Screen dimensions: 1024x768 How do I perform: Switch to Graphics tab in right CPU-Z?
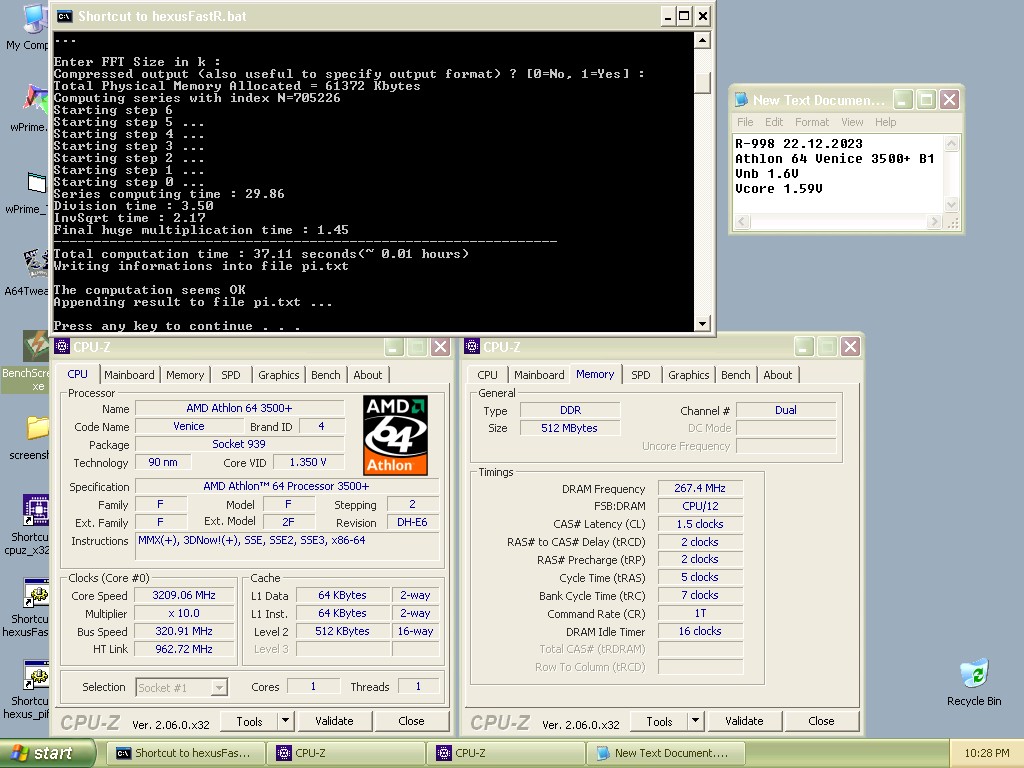coord(688,375)
